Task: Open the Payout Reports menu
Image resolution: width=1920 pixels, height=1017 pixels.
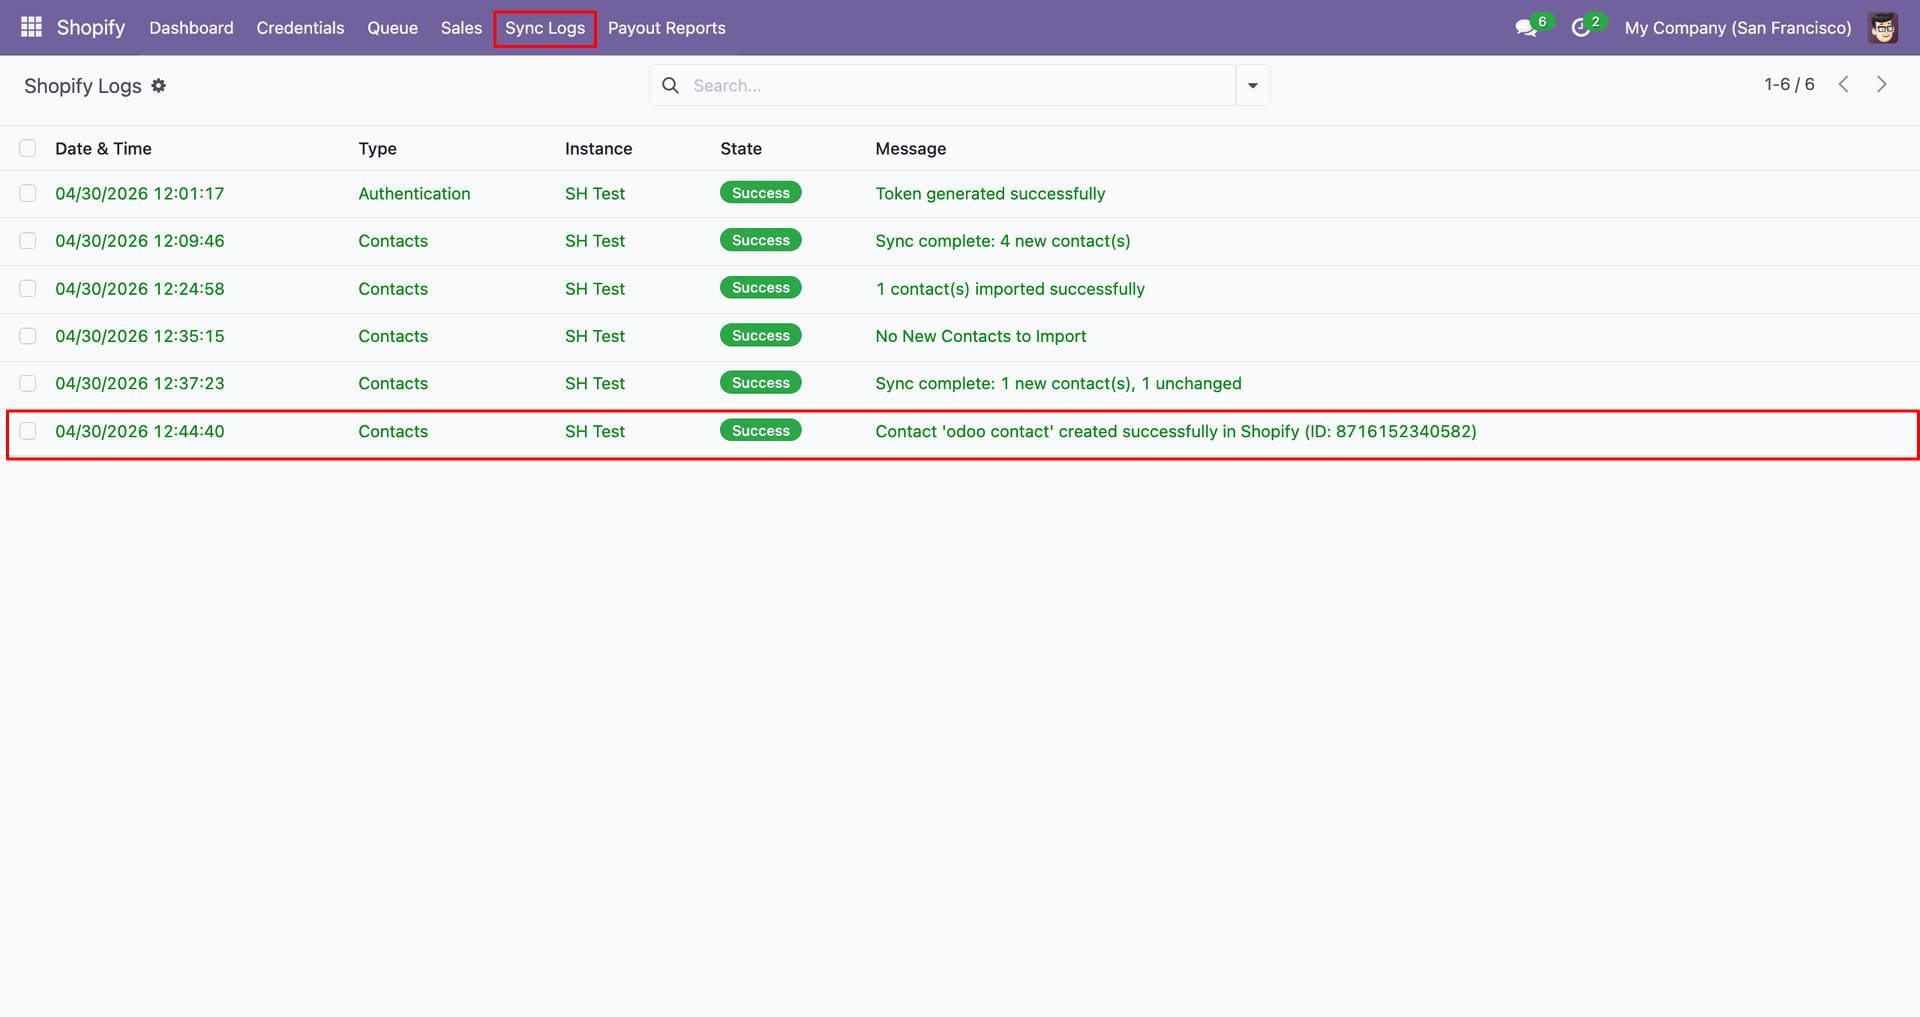Action: [x=667, y=28]
